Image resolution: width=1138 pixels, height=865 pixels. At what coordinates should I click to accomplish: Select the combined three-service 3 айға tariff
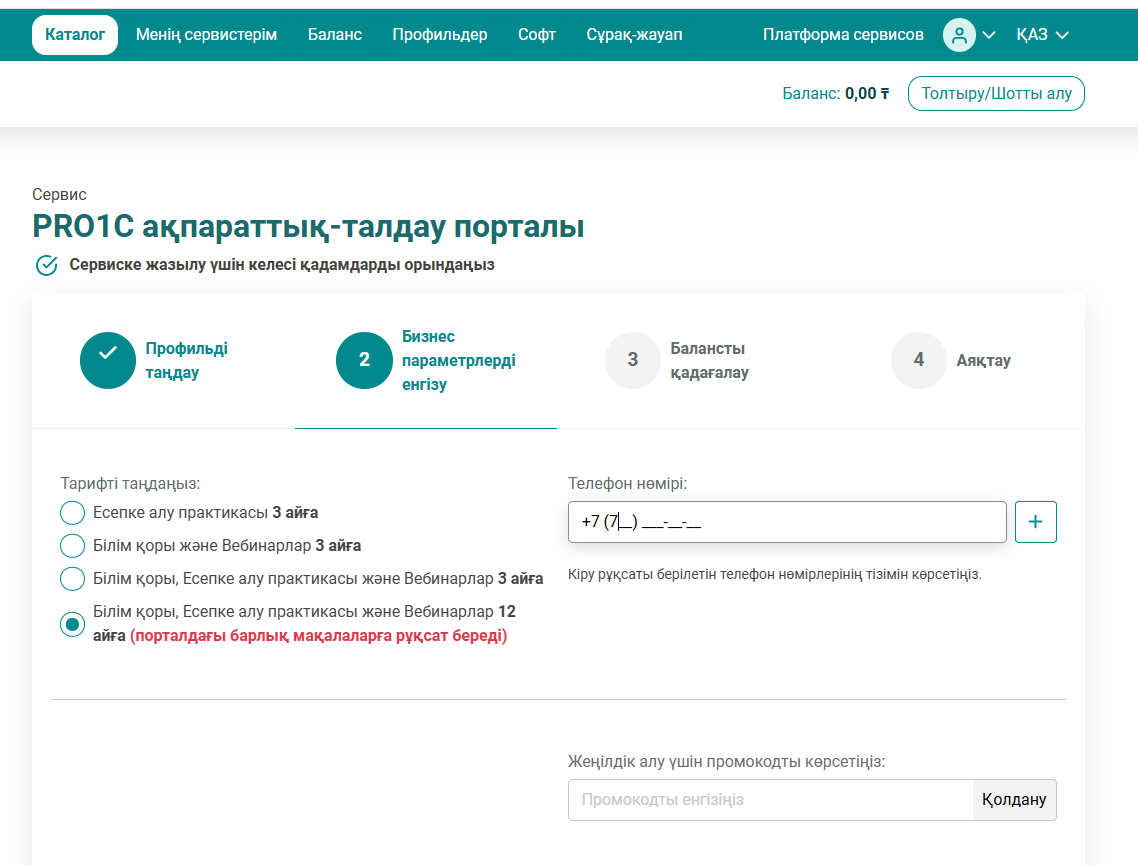pyautogui.click(x=73, y=579)
